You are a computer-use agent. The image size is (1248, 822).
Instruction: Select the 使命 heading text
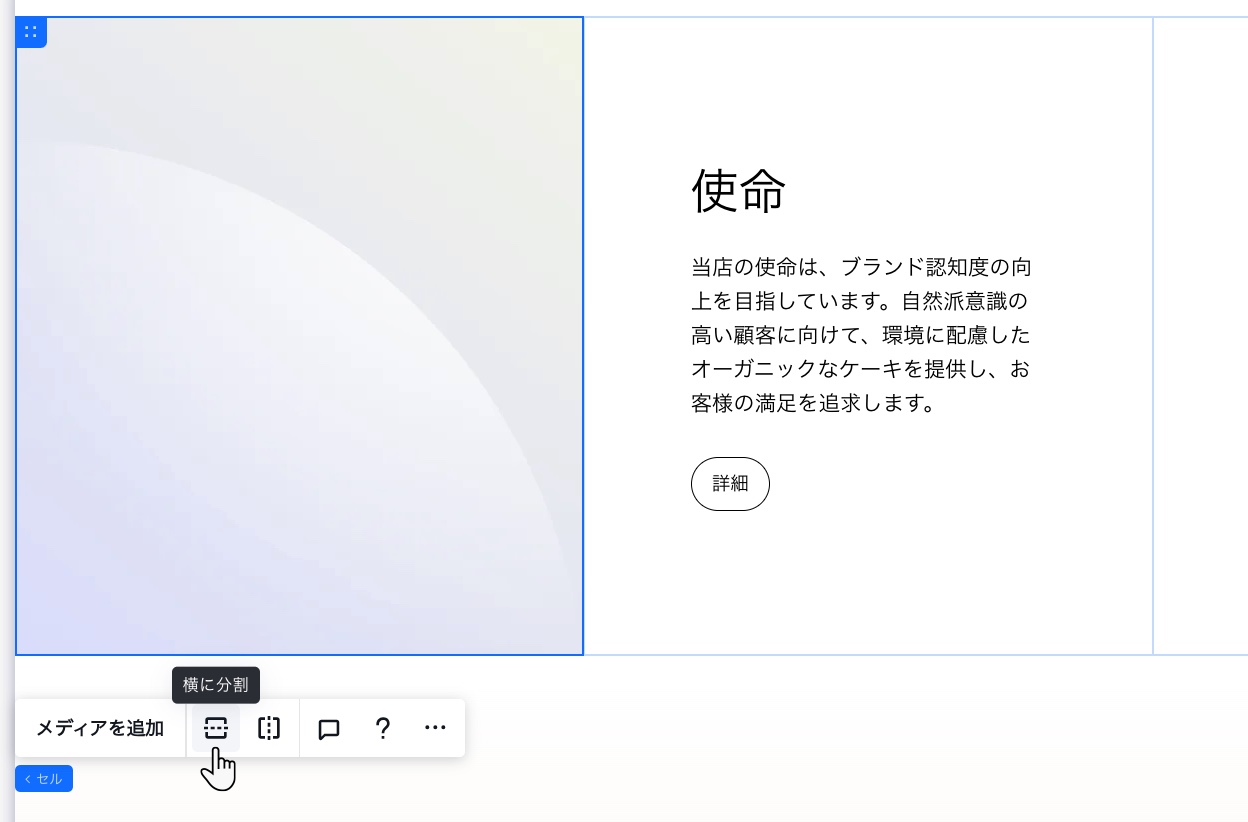click(737, 192)
